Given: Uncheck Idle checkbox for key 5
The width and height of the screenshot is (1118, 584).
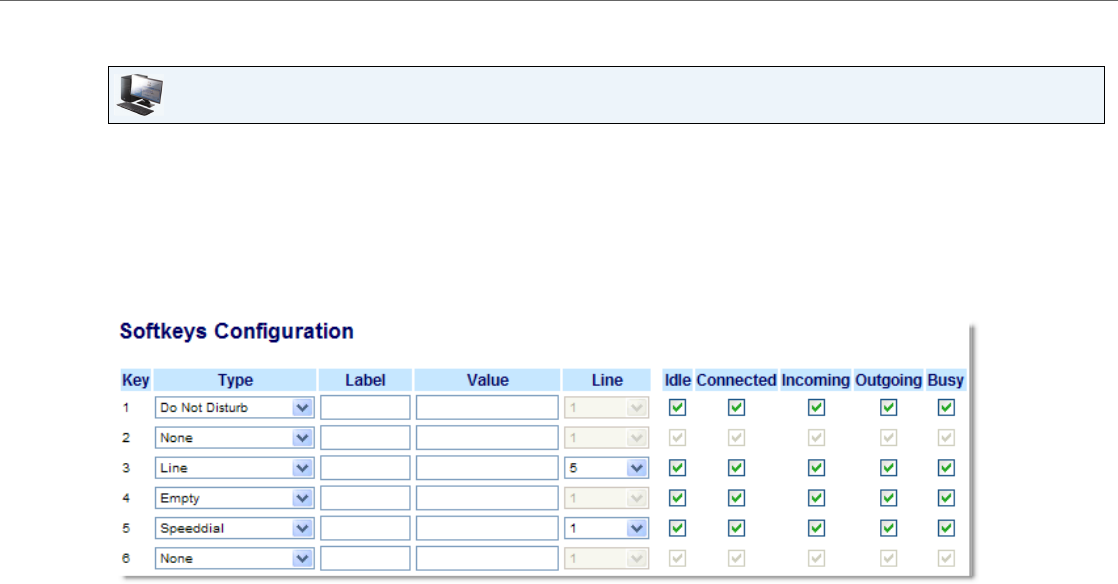Looking at the screenshot, I should [x=677, y=528].
